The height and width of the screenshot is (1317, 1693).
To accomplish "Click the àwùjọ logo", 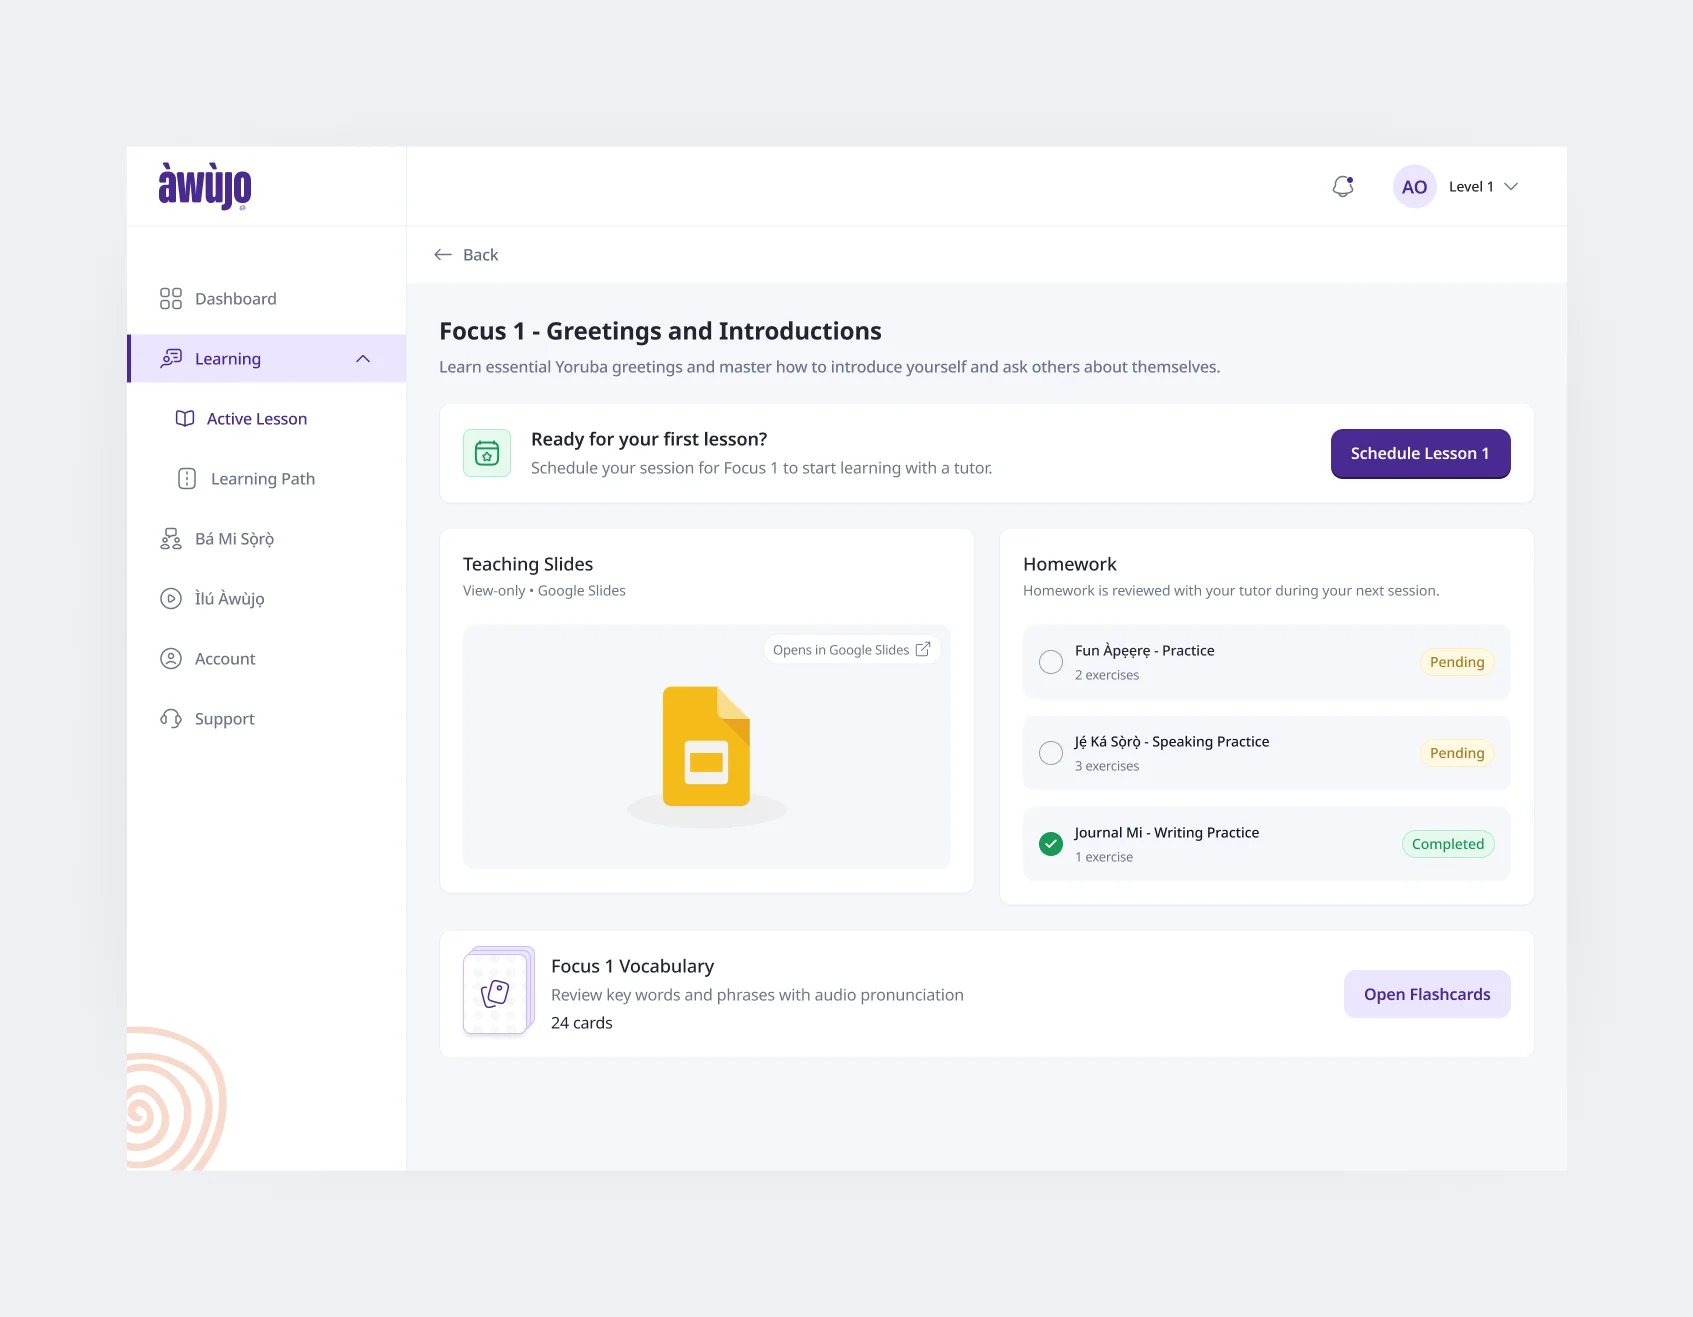I will 205,185.
